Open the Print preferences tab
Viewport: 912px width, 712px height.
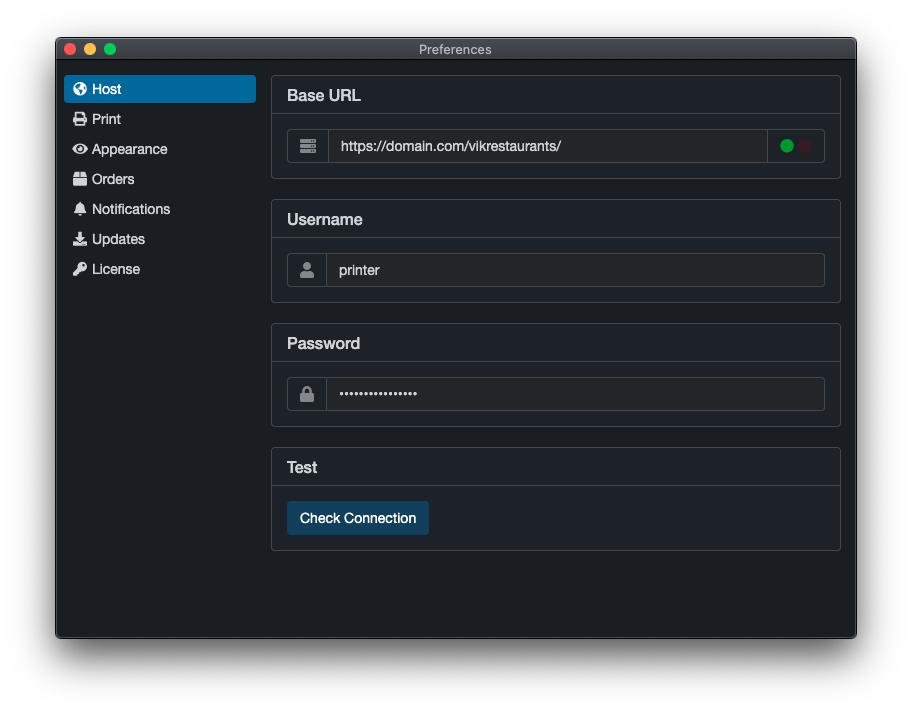(x=106, y=119)
